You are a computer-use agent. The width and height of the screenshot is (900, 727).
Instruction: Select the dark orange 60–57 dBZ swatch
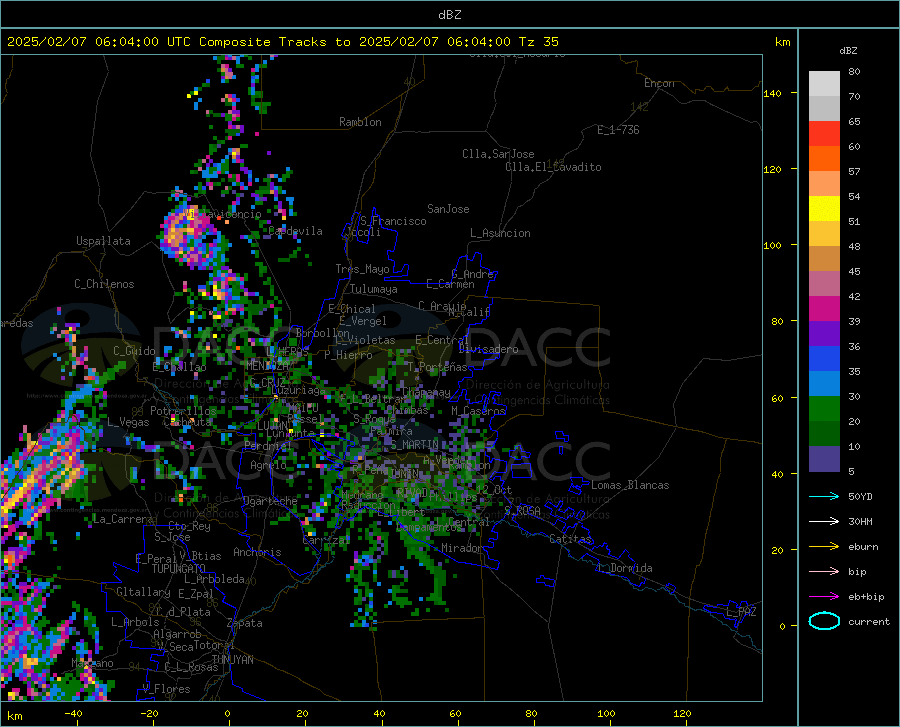tap(824, 159)
